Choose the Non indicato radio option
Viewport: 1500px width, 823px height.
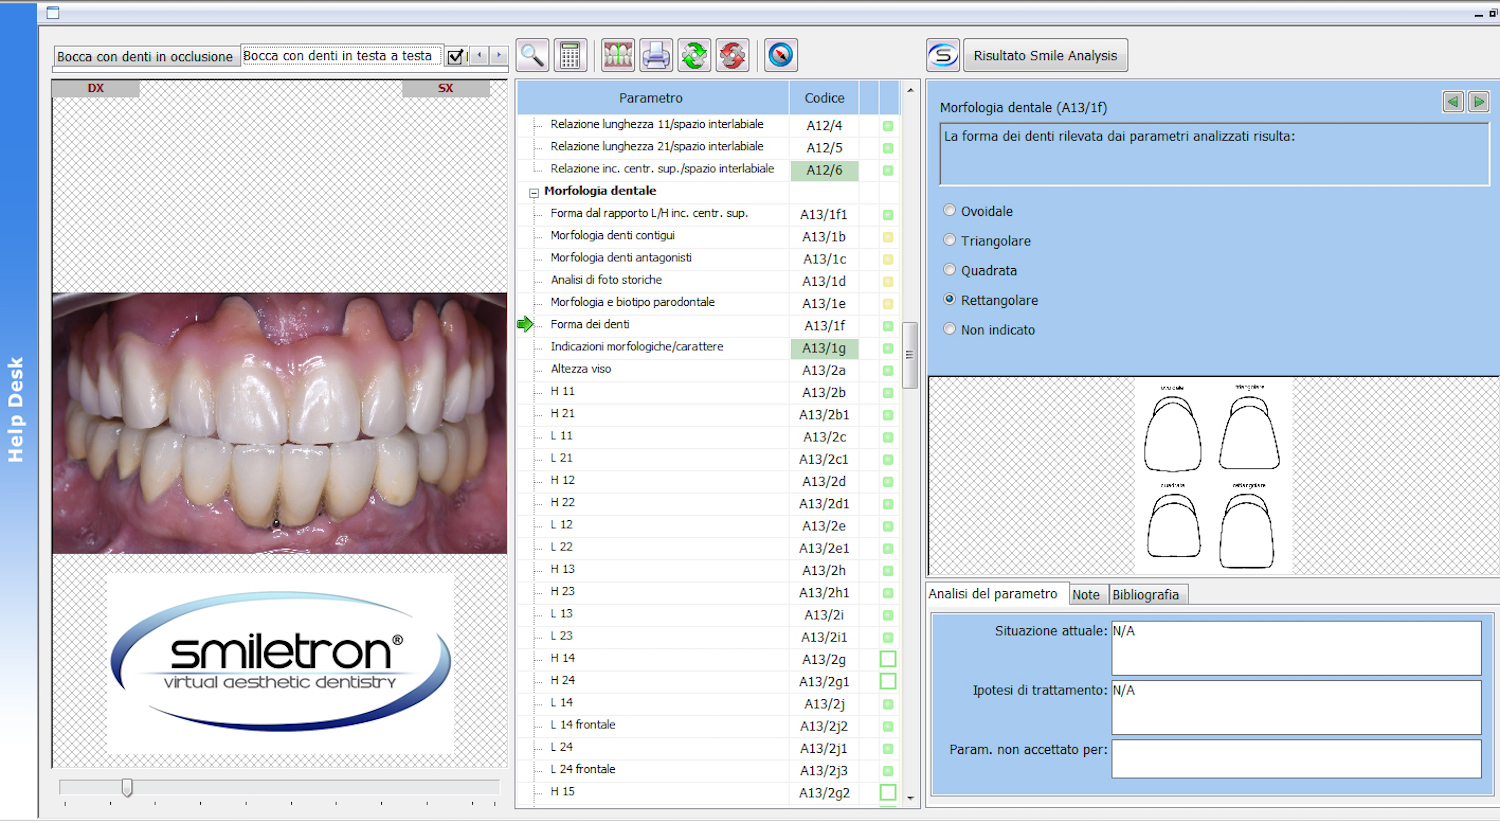950,329
